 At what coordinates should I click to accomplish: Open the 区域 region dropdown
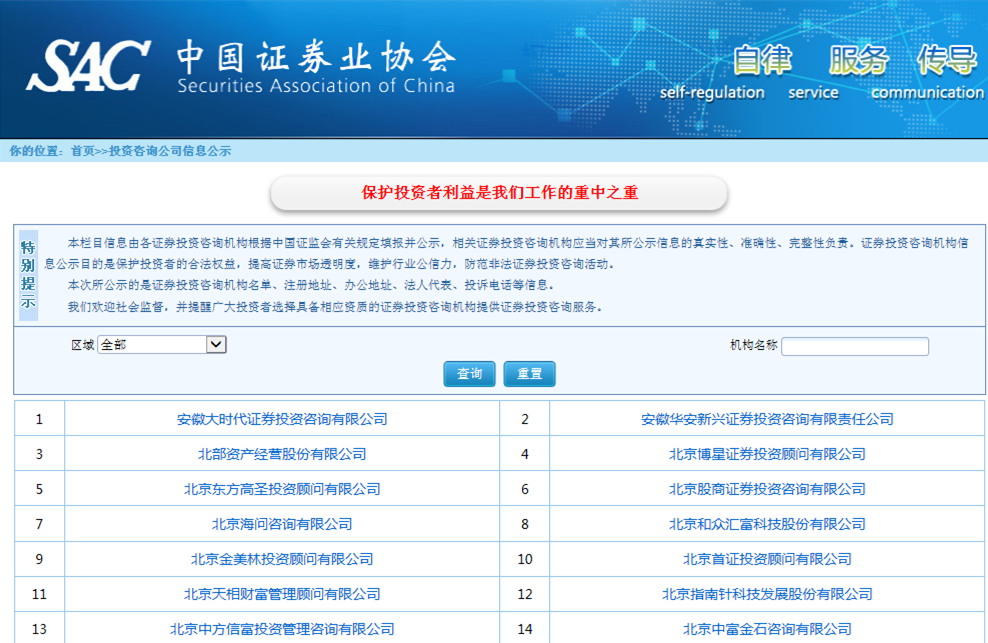click(162, 345)
